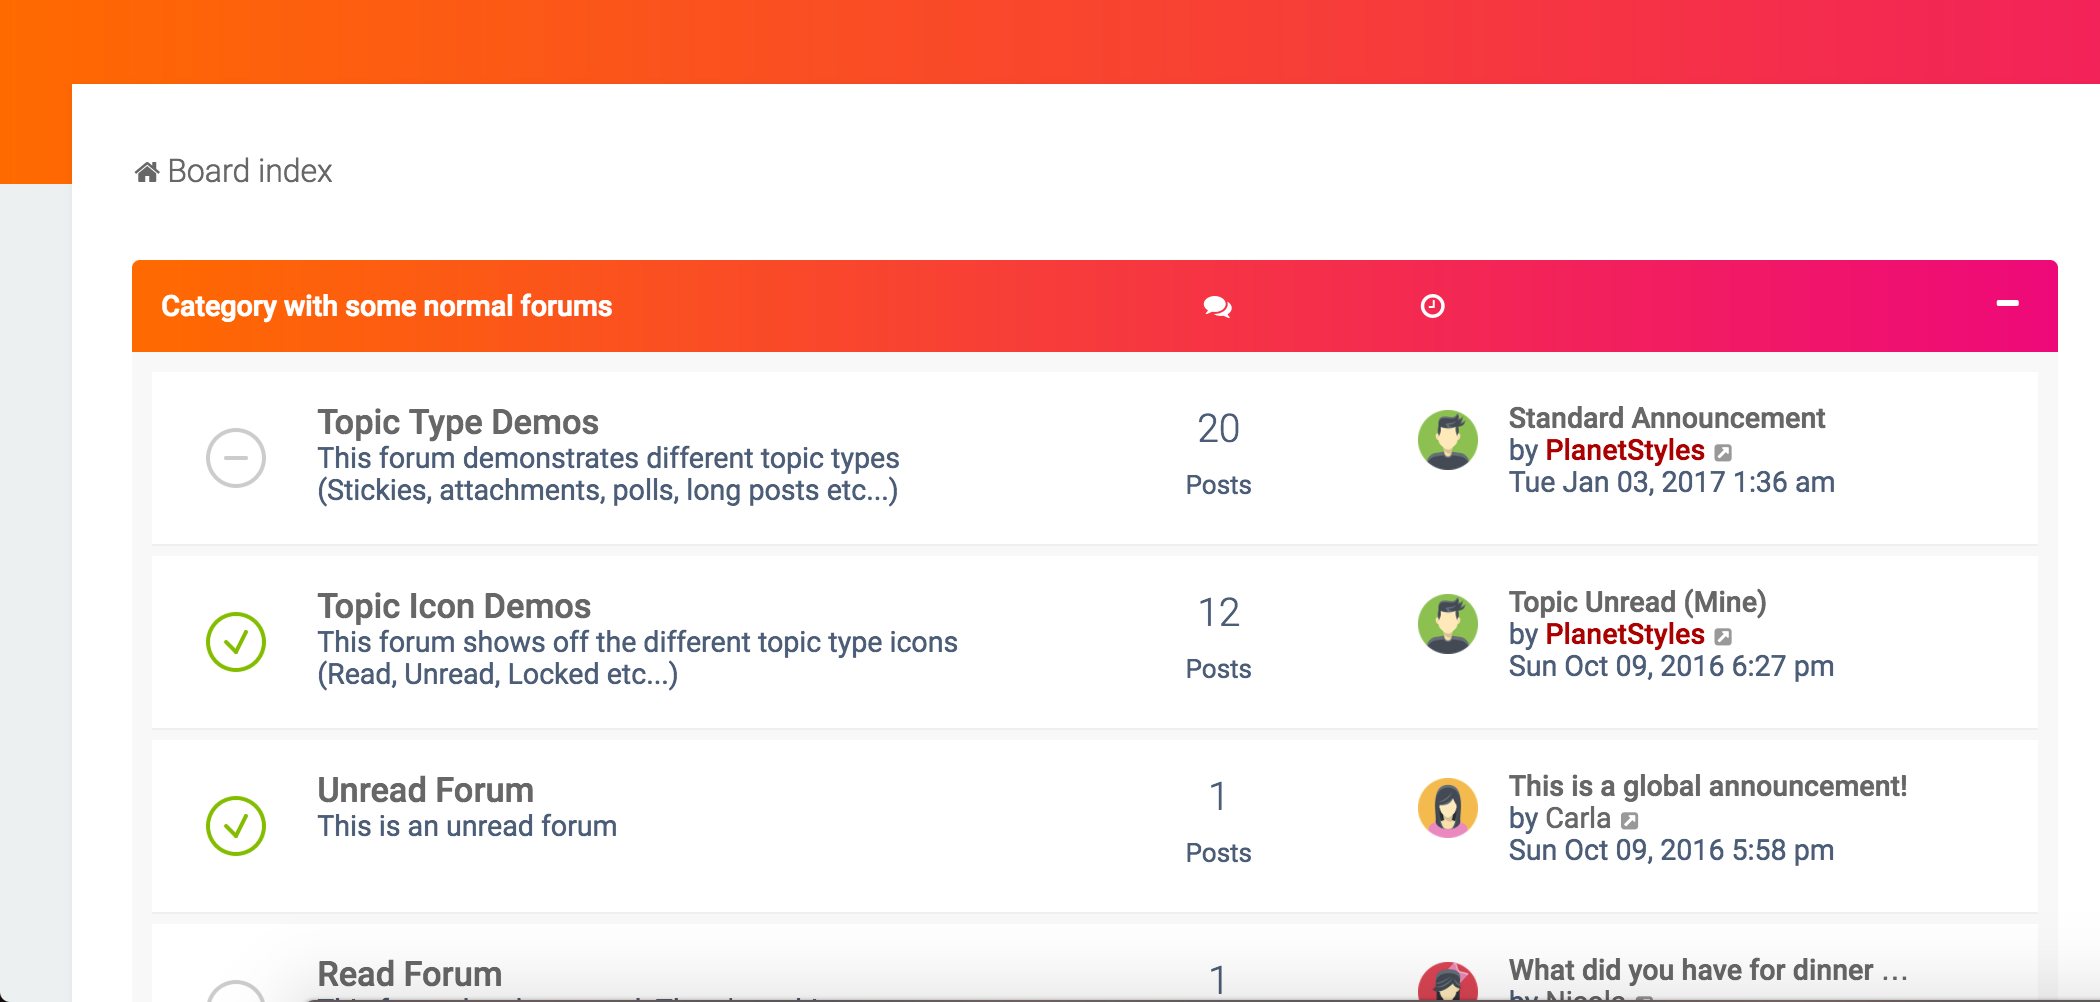Open the Read Forum title
This screenshot has height=1002, width=2100.
point(409,974)
